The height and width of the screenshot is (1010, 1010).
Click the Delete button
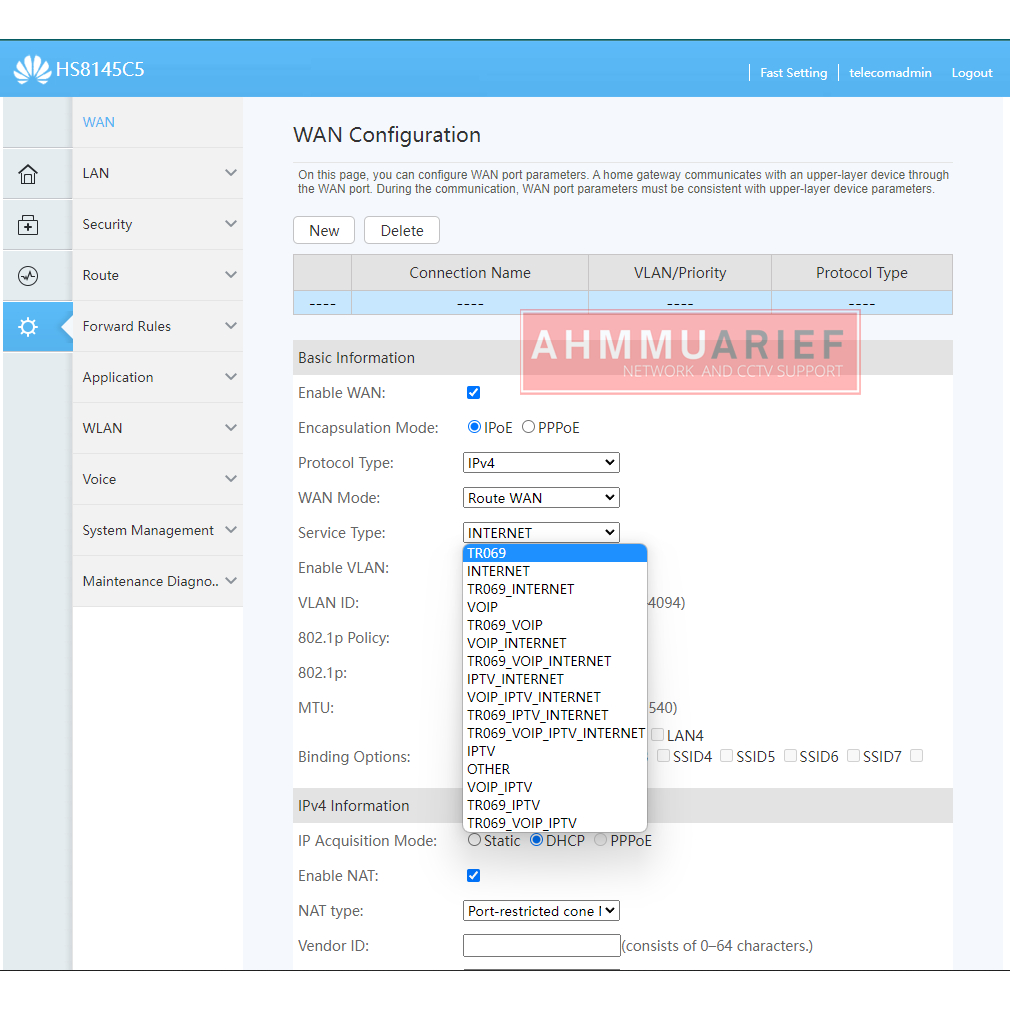[402, 231]
